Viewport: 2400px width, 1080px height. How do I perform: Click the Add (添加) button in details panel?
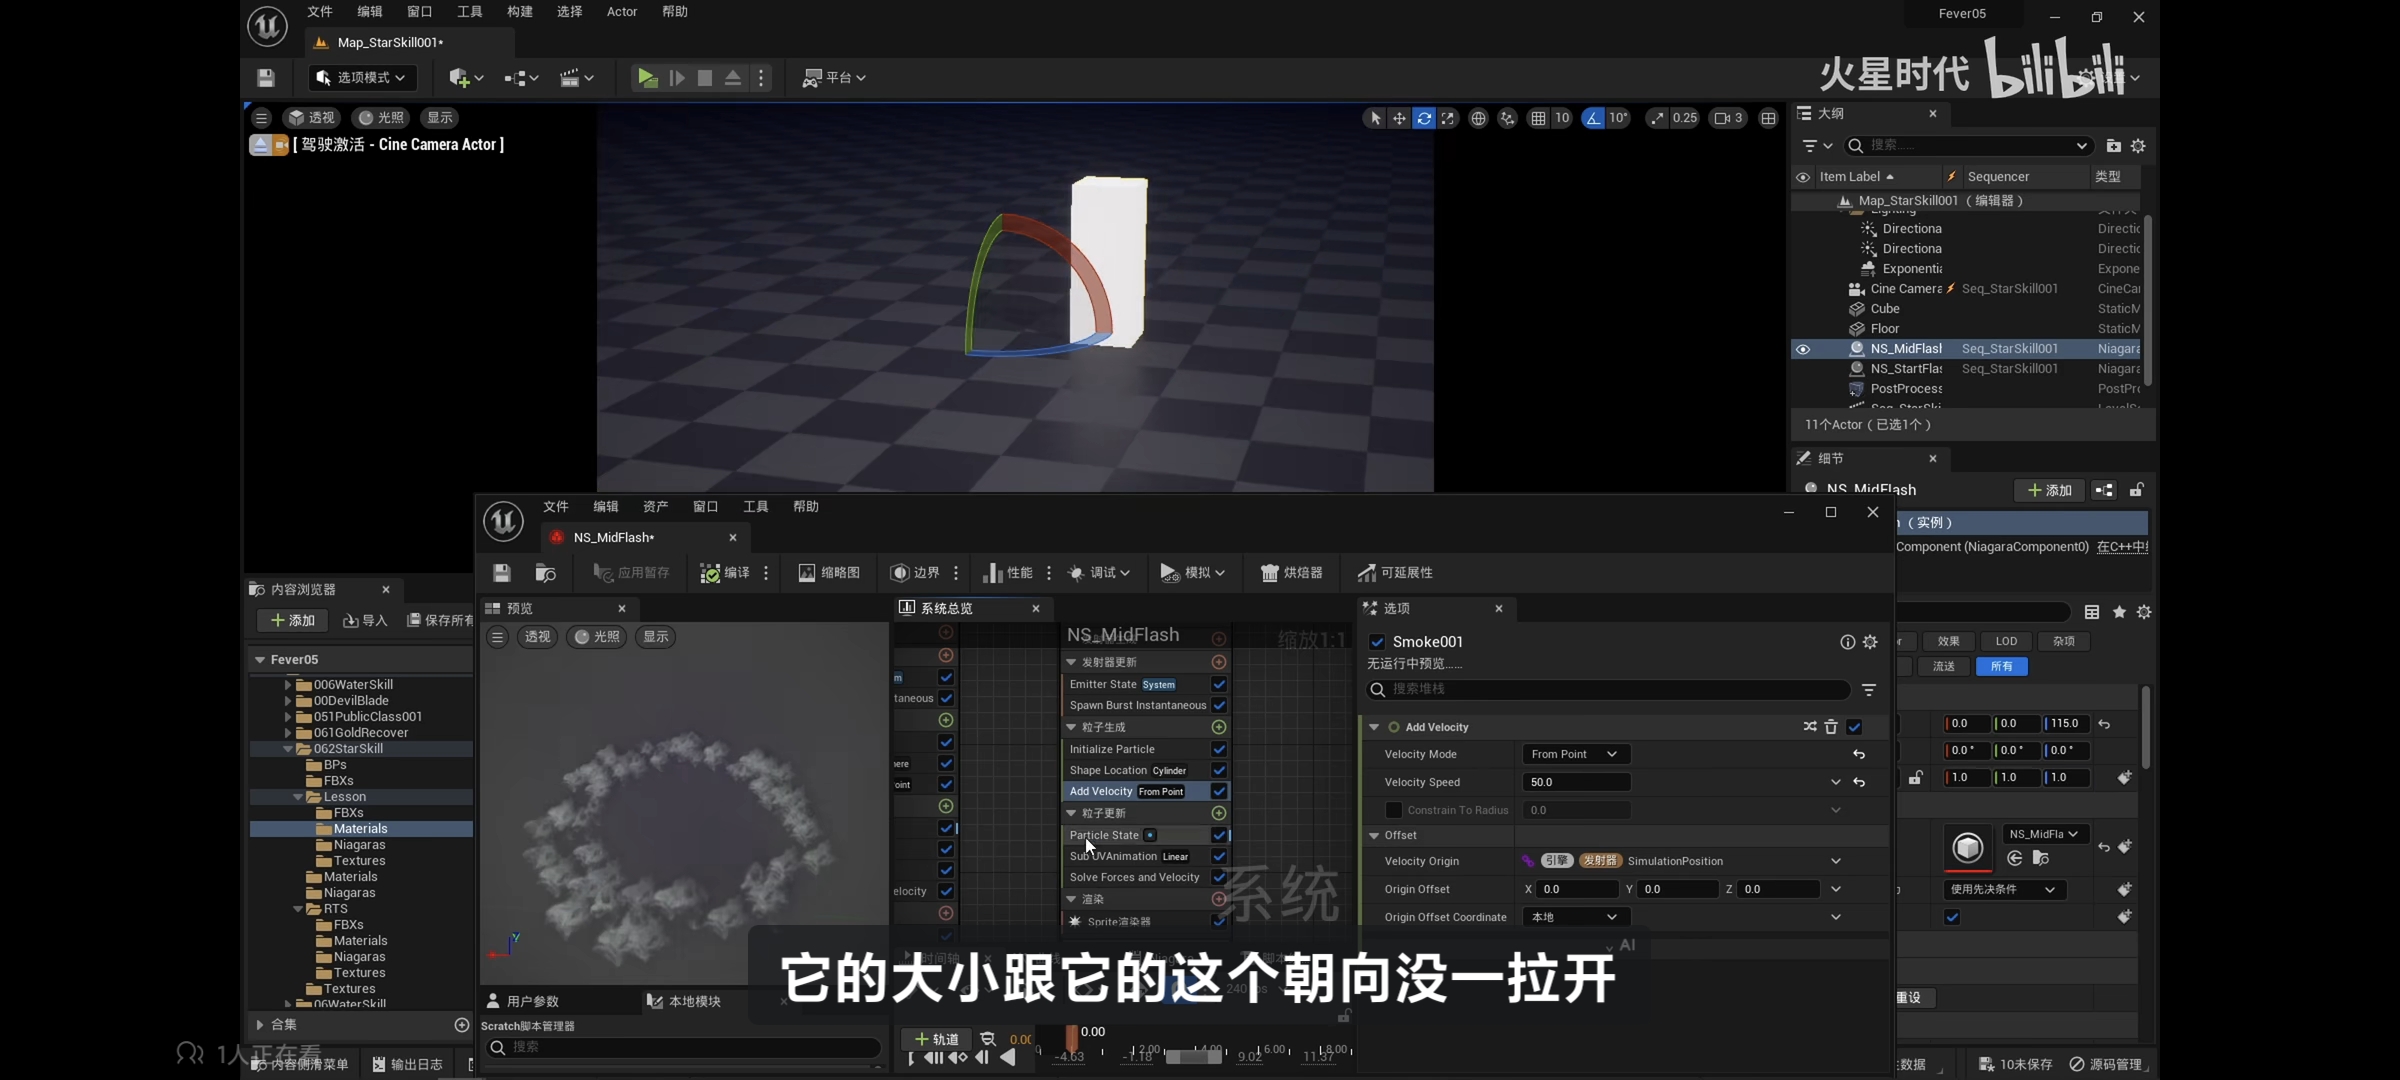pos(2049,490)
